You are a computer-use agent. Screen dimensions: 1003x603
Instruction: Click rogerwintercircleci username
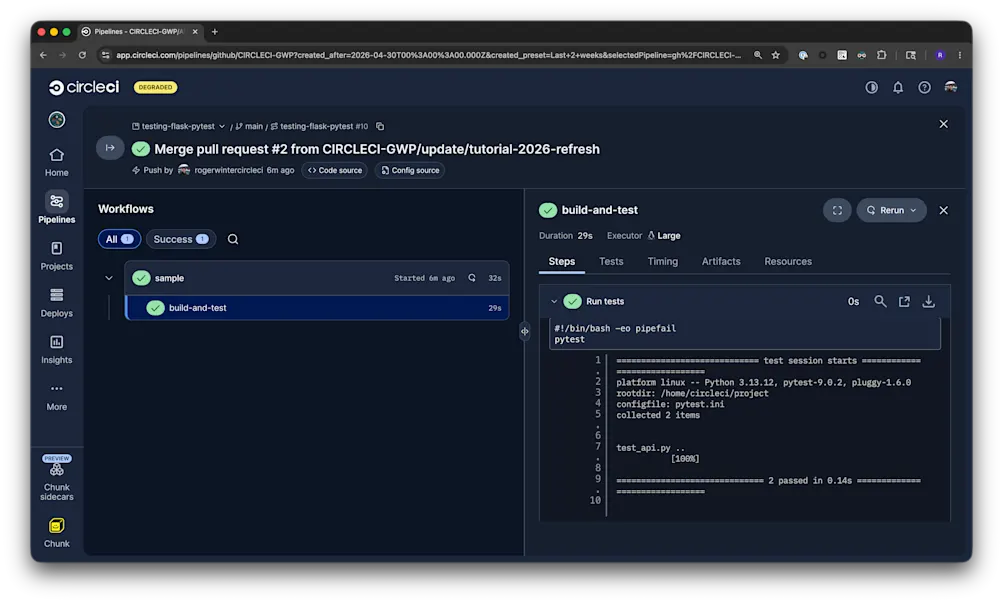(228, 170)
